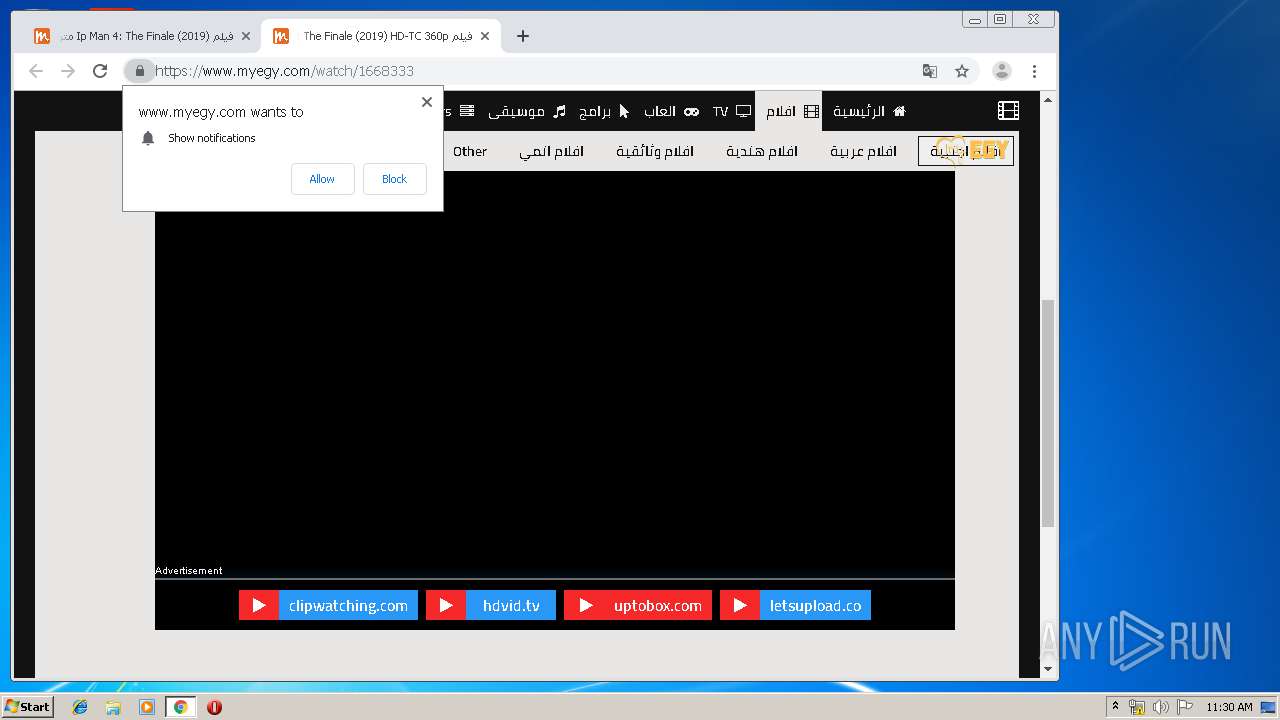Open the افلام movies menu item
The height and width of the screenshot is (720, 1280).
tap(790, 111)
